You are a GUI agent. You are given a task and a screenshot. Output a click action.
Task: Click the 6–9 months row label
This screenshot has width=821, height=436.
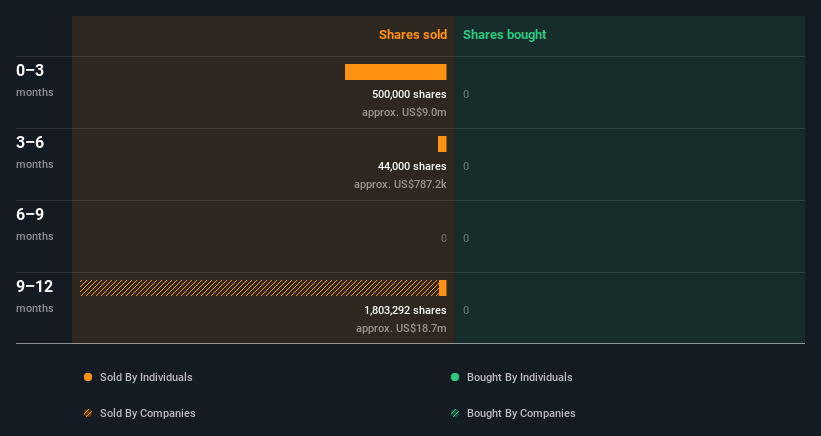click(x=35, y=225)
